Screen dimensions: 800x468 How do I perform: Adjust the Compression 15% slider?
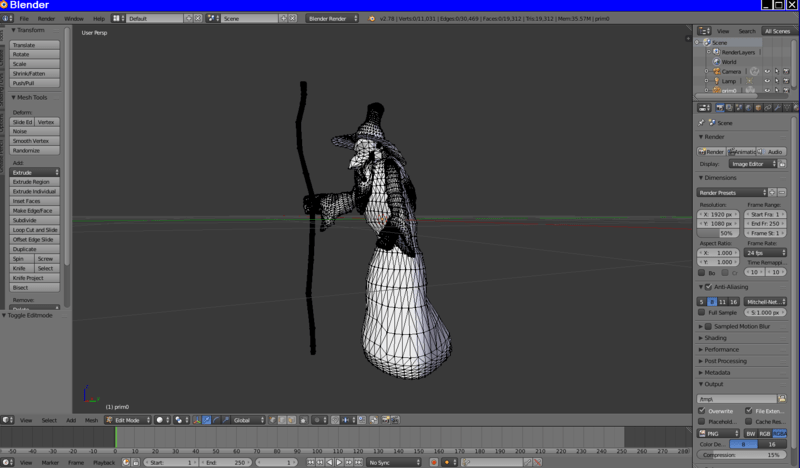pos(741,455)
